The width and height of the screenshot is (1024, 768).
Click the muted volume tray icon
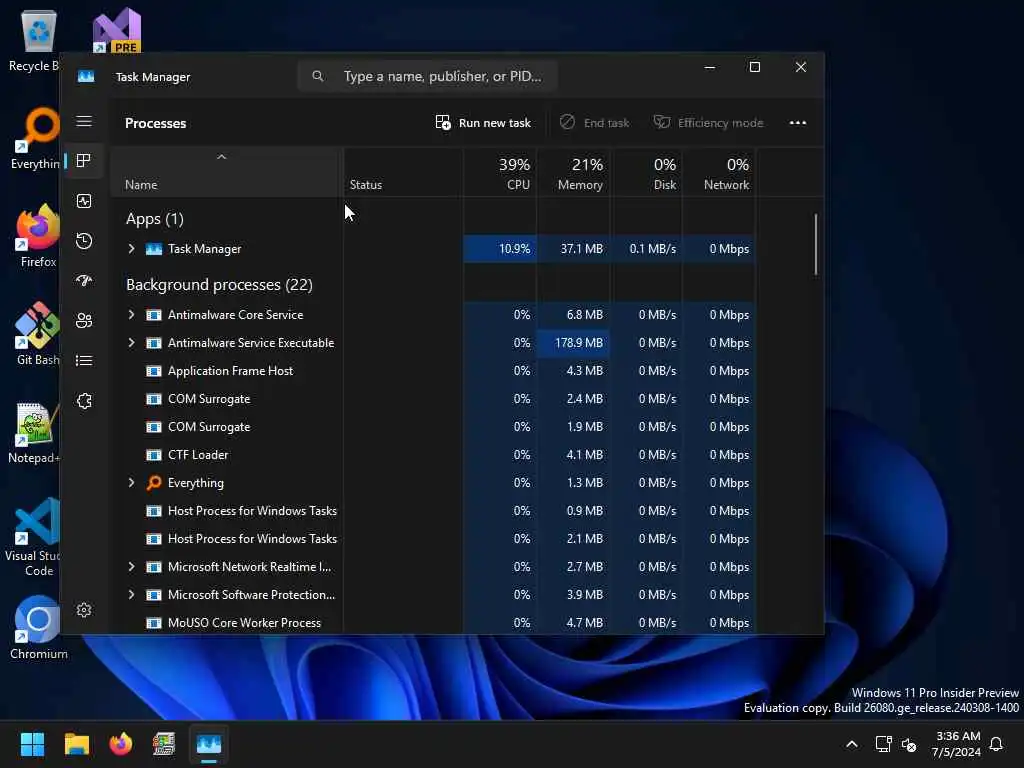pyautogui.click(x=908, y=744)
